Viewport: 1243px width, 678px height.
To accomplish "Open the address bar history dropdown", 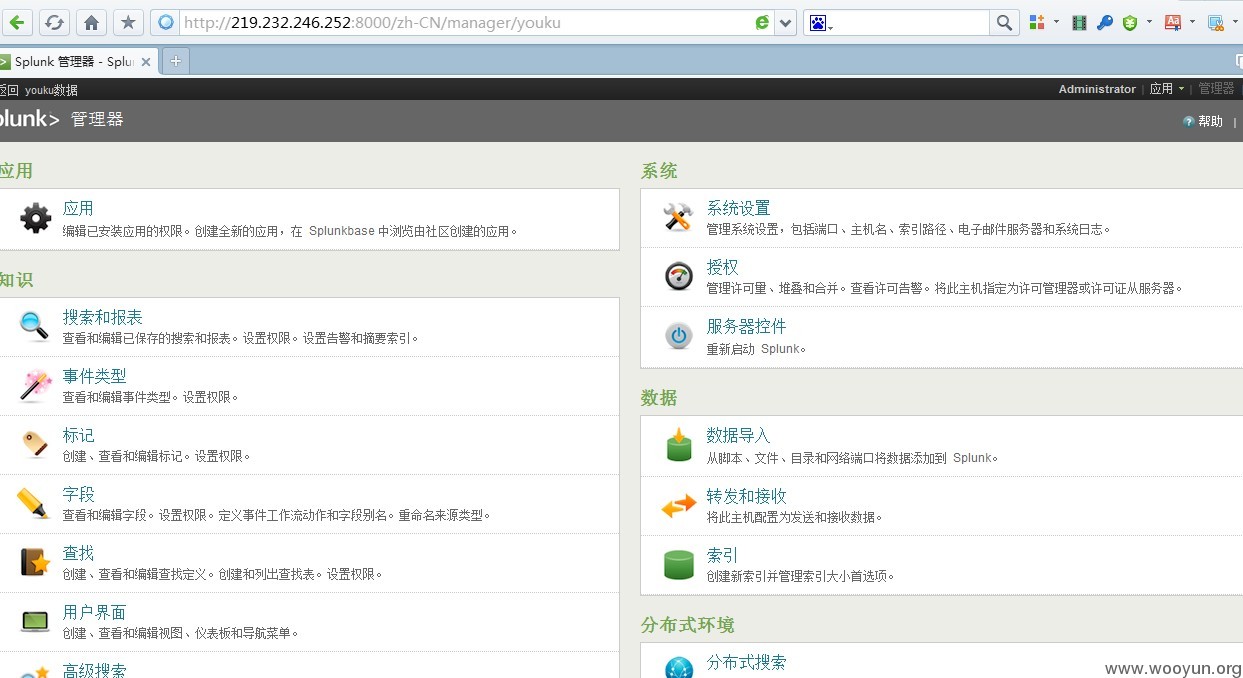I will [x=786, y=22].
